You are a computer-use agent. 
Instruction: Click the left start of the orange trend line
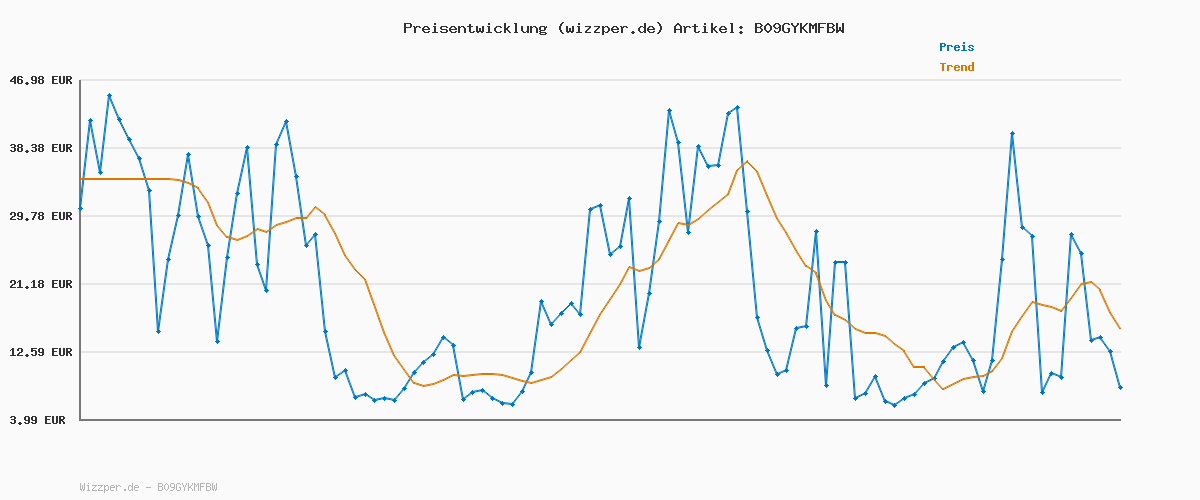tap(81, 179)
